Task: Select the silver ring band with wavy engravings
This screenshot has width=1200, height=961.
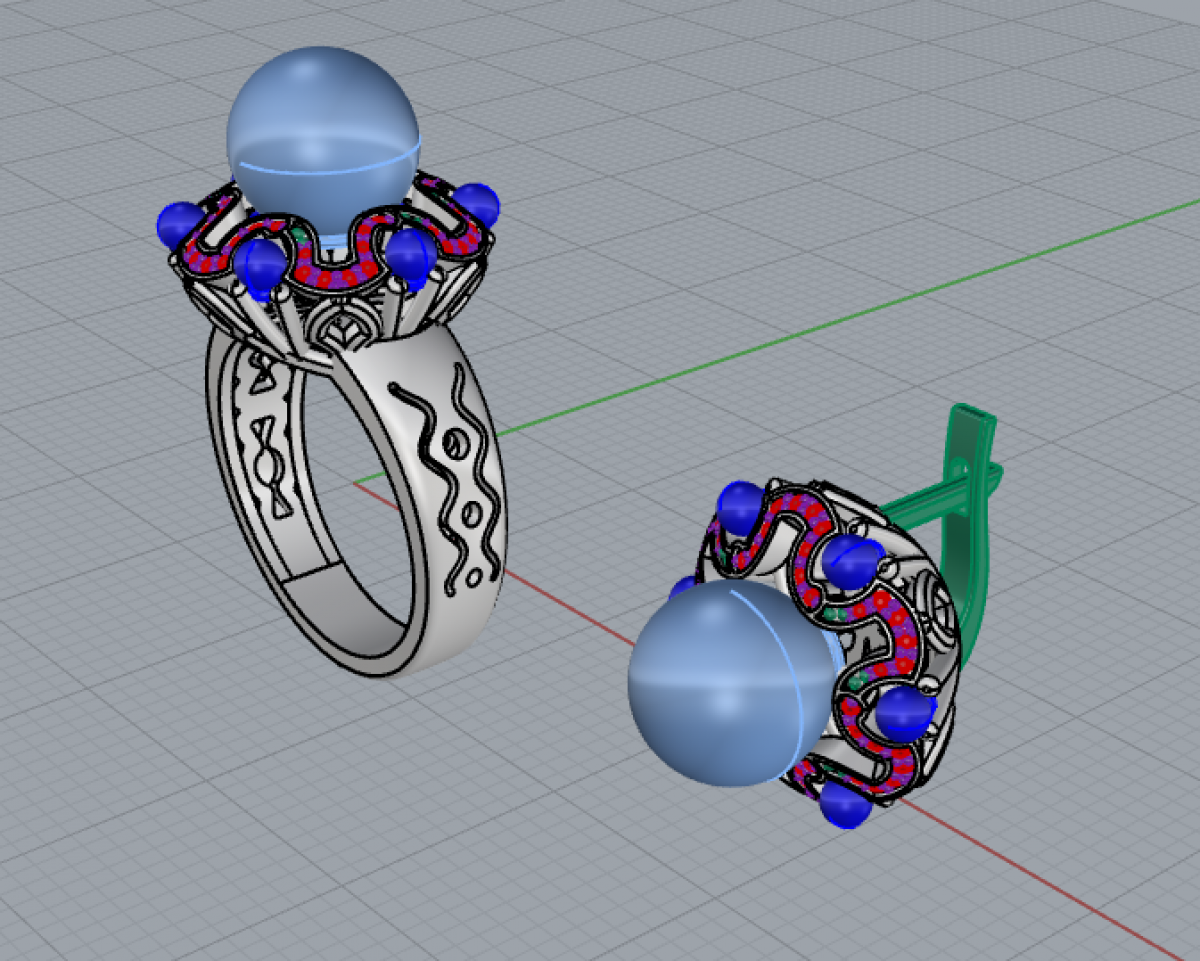Action: [356, 500]
